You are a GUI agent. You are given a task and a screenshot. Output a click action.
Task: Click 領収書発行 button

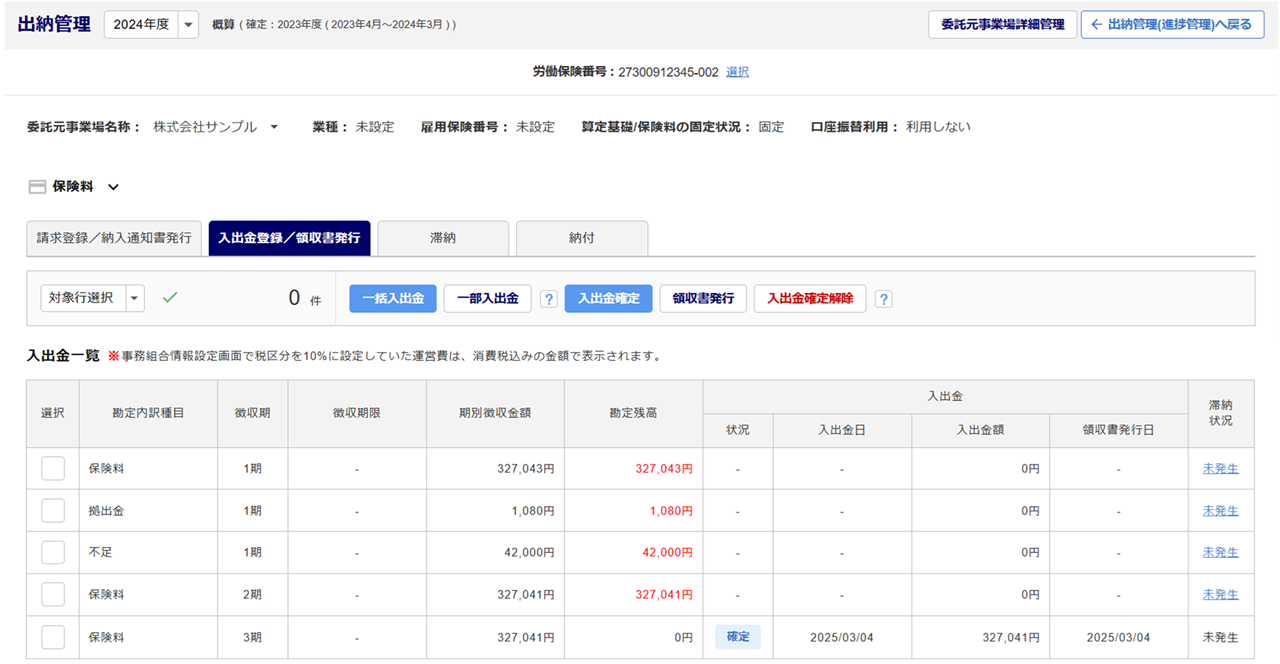coord(702,299)
